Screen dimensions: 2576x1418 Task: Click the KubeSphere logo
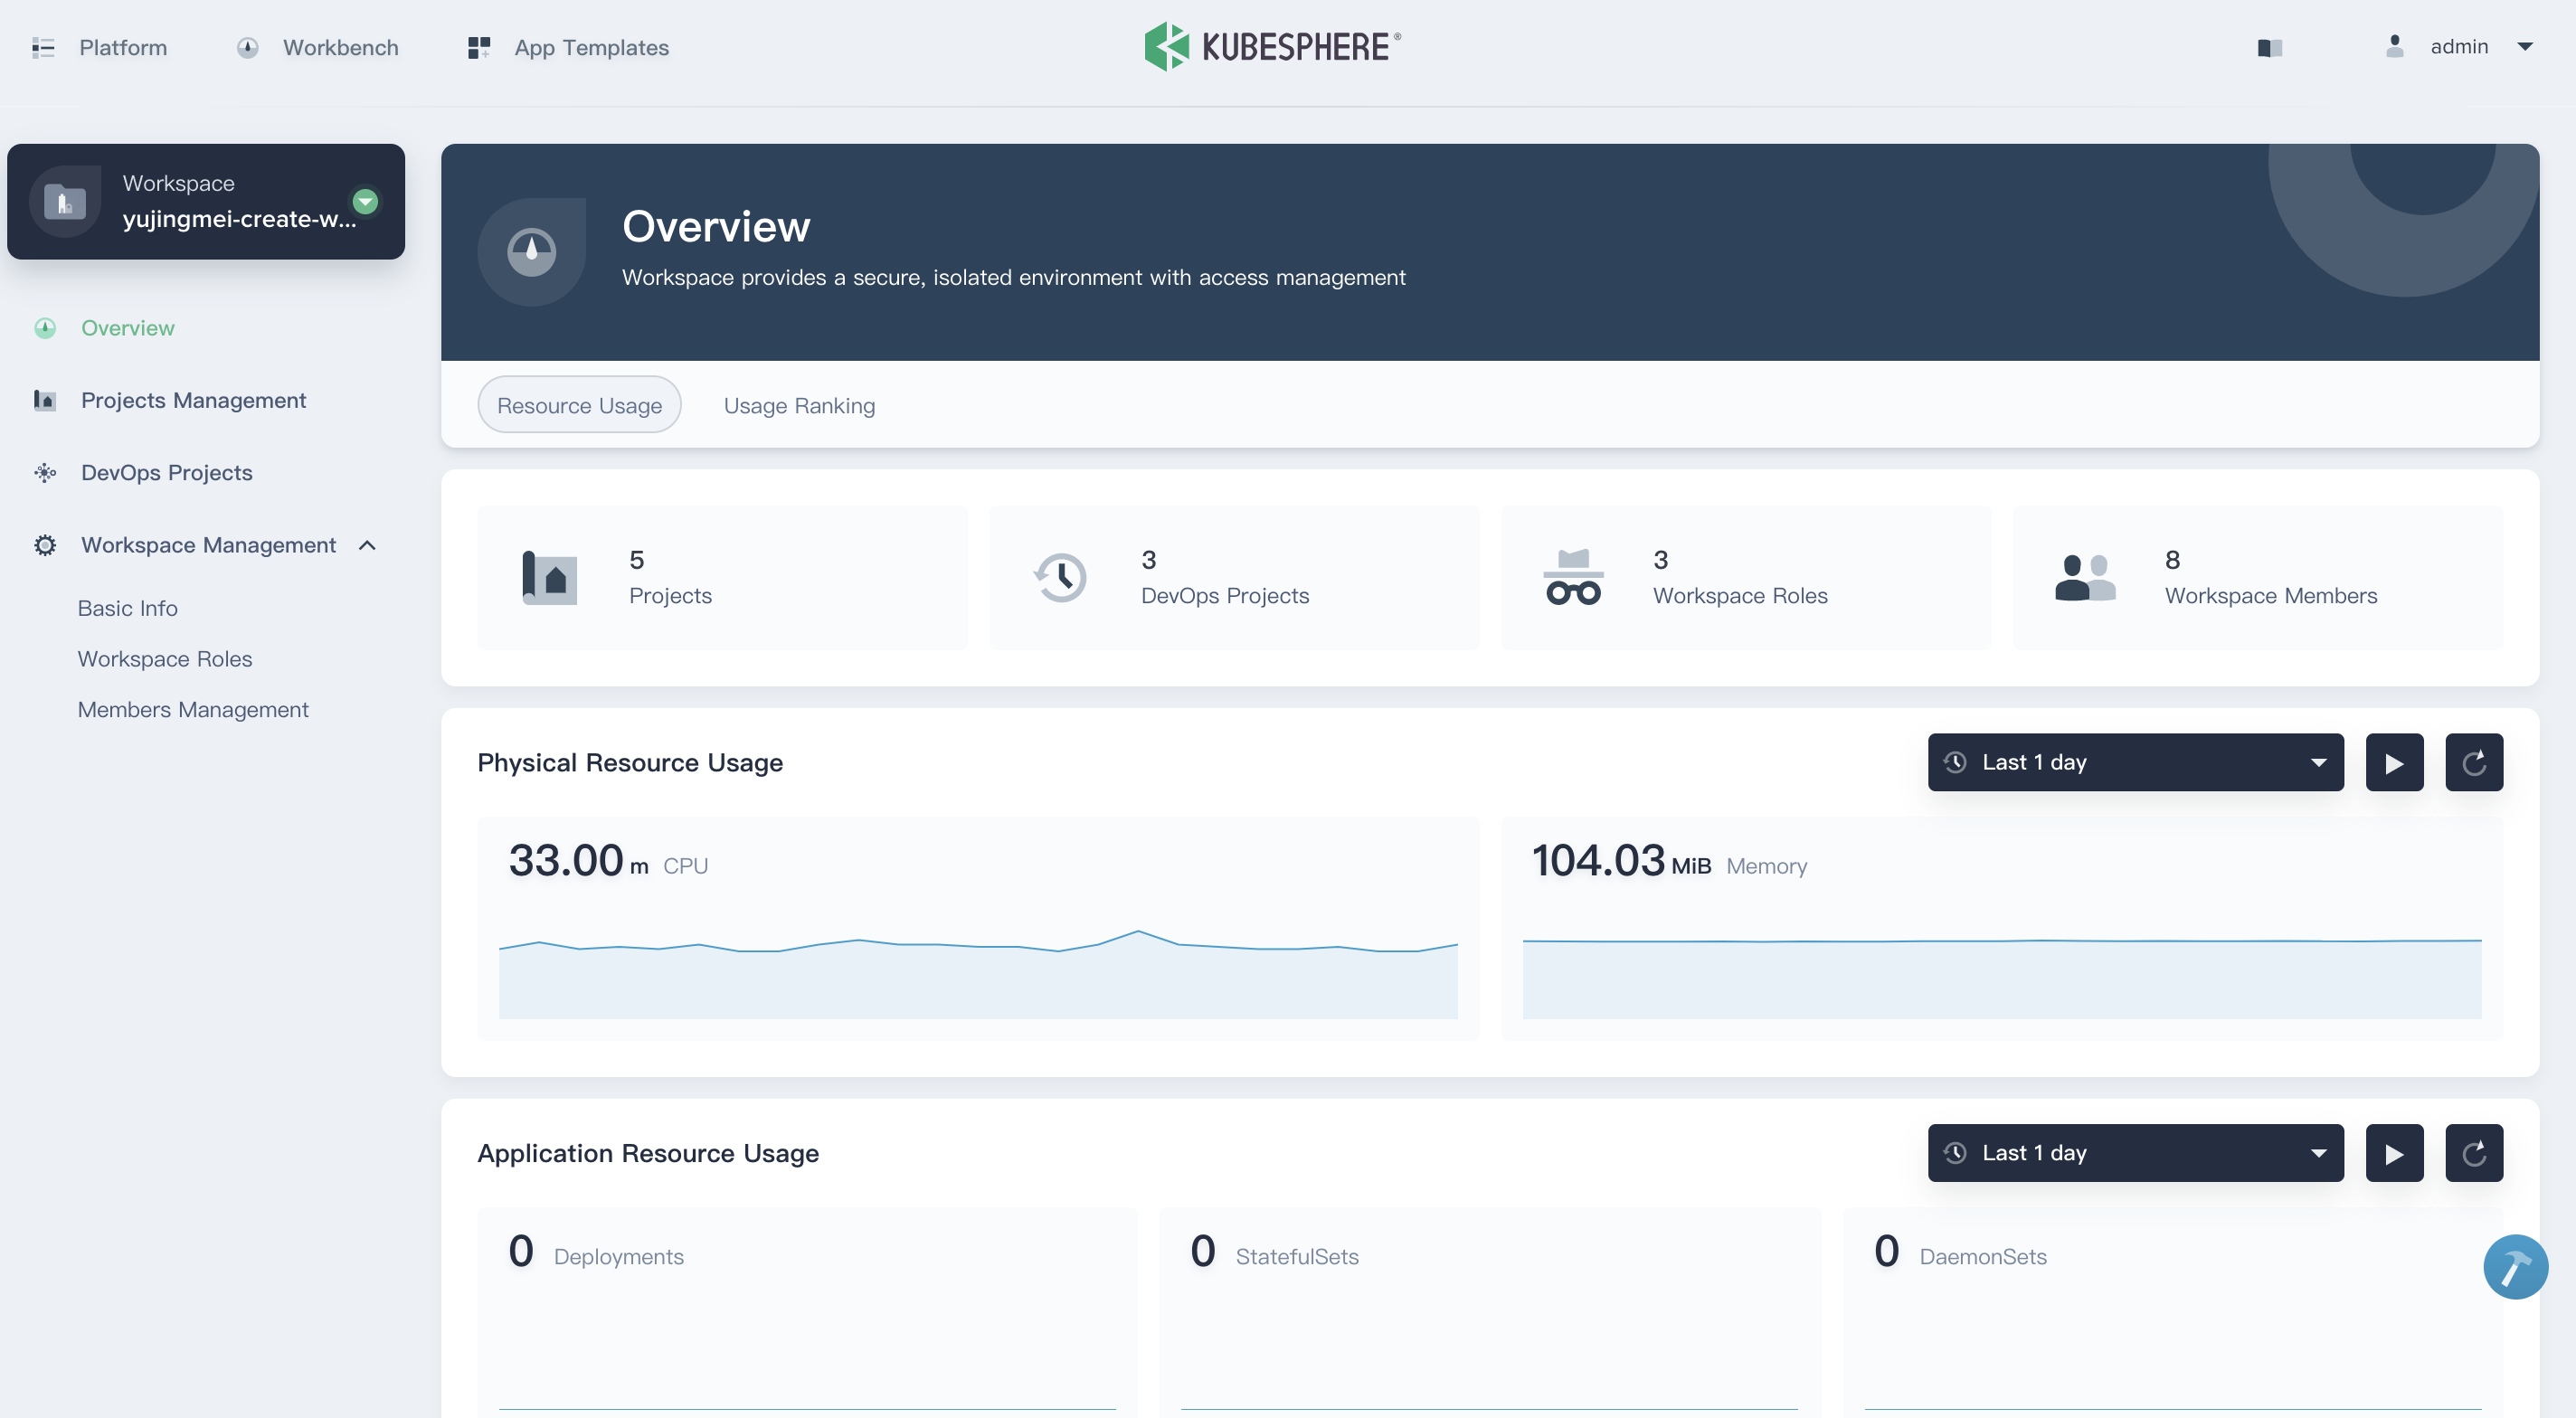coord(1272,46)
